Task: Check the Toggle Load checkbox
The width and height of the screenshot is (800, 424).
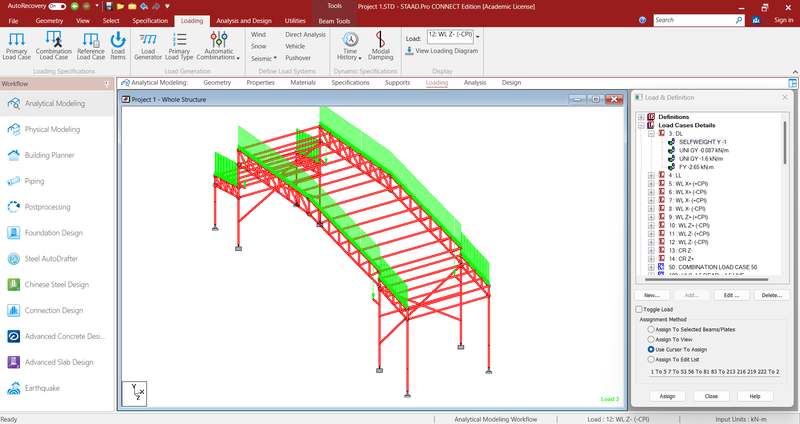Action: (639, 309)
